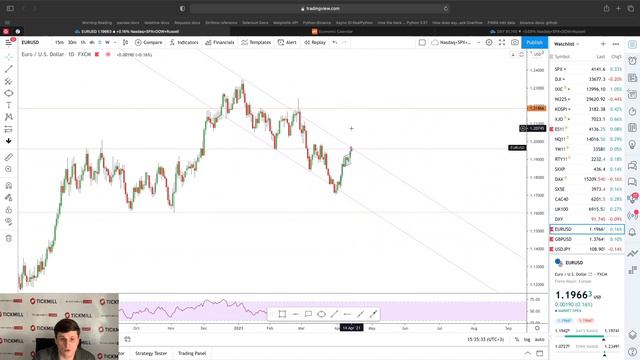Select the 4h timeframe

(92, 42)
